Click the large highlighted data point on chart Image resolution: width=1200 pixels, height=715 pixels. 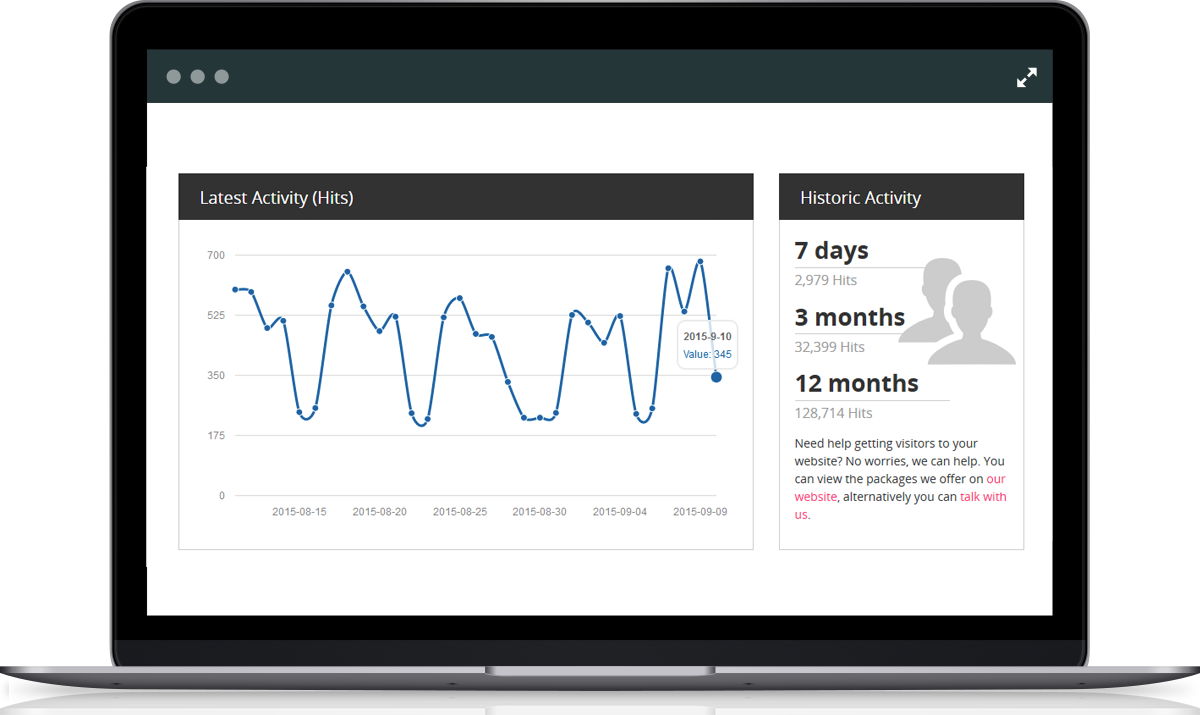click(716, 377)
